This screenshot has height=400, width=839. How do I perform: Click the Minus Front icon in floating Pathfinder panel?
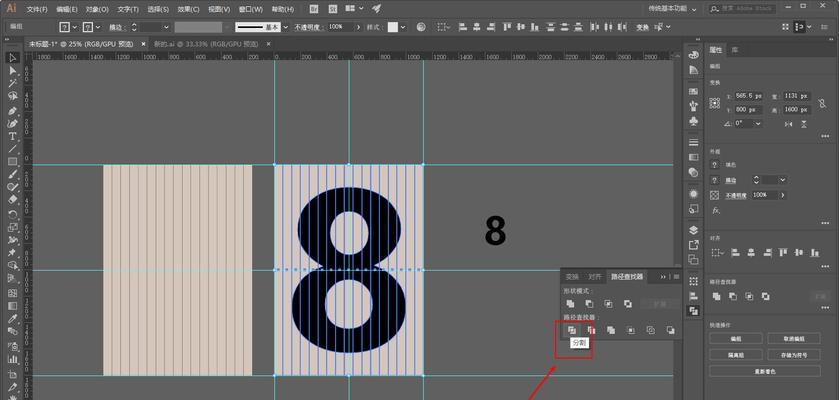(x=589, y=304)
